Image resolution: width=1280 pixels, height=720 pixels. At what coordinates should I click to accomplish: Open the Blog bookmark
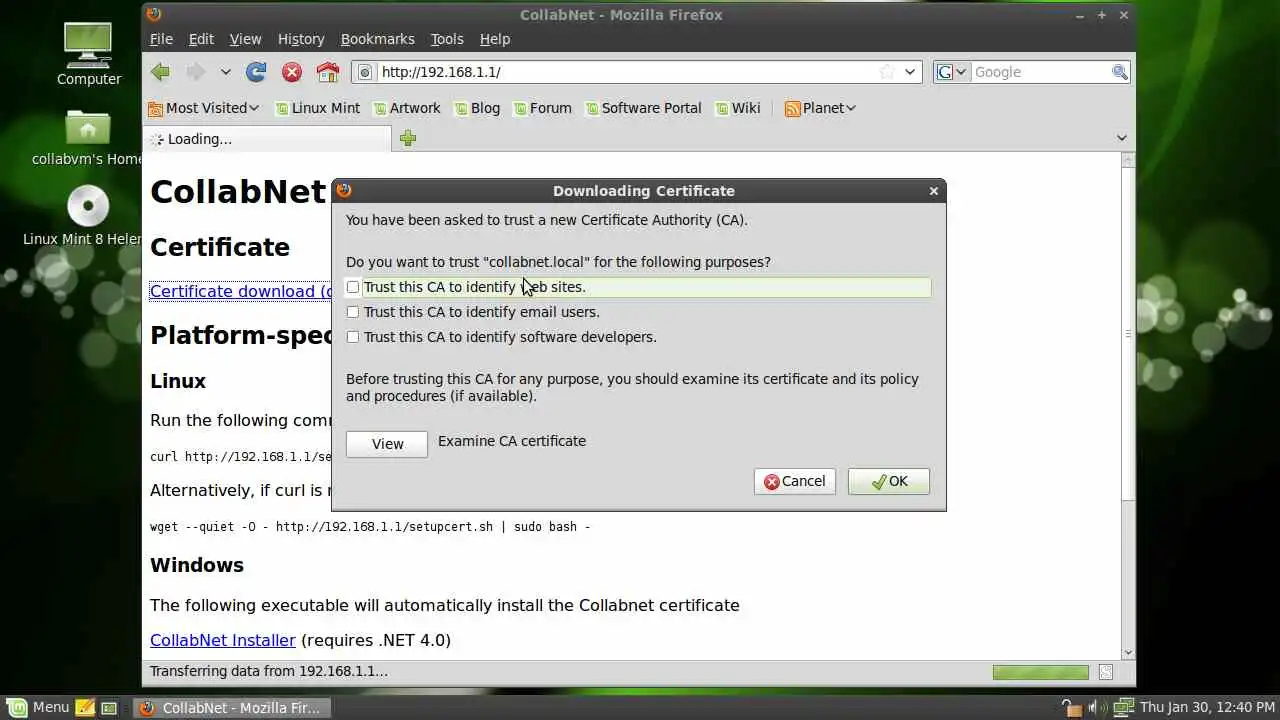(476, 108)
